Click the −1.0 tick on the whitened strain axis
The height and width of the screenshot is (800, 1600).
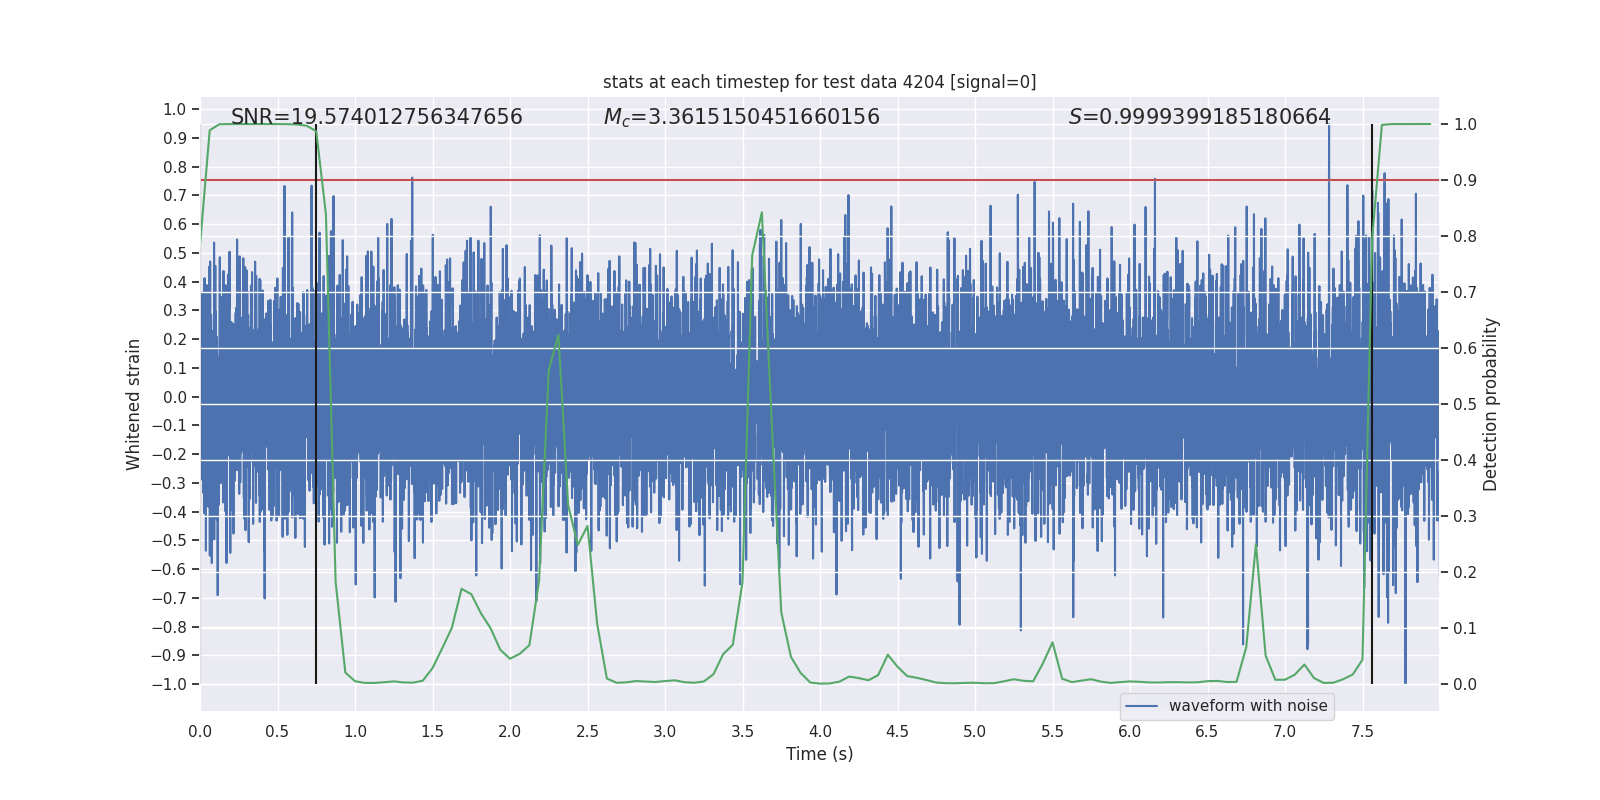point(169,685)
